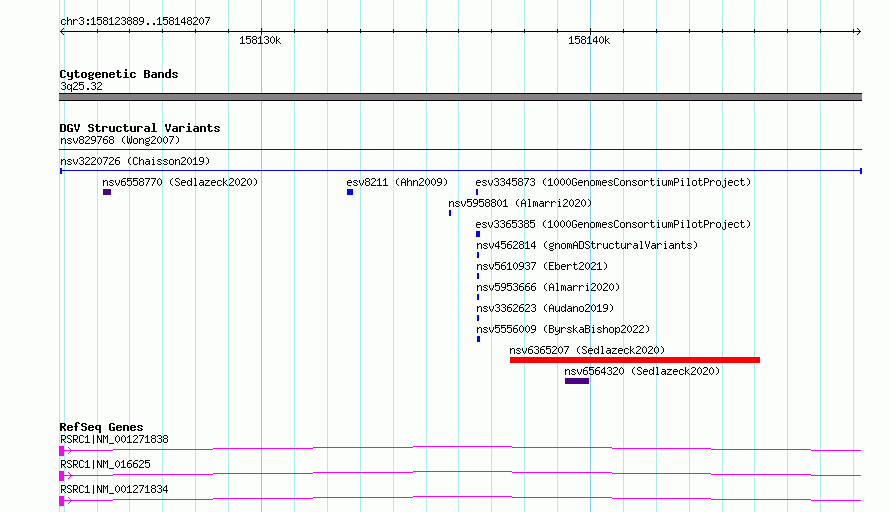Screen dimensions: 890x512
Task: Select the esv8211 blue variant block
Action: coord(350,192)
